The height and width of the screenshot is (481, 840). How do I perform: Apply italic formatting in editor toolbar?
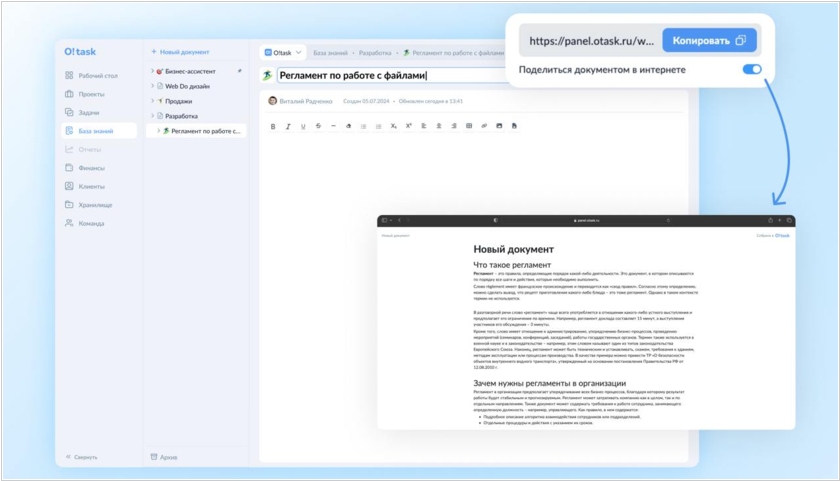tap(288, 126)
